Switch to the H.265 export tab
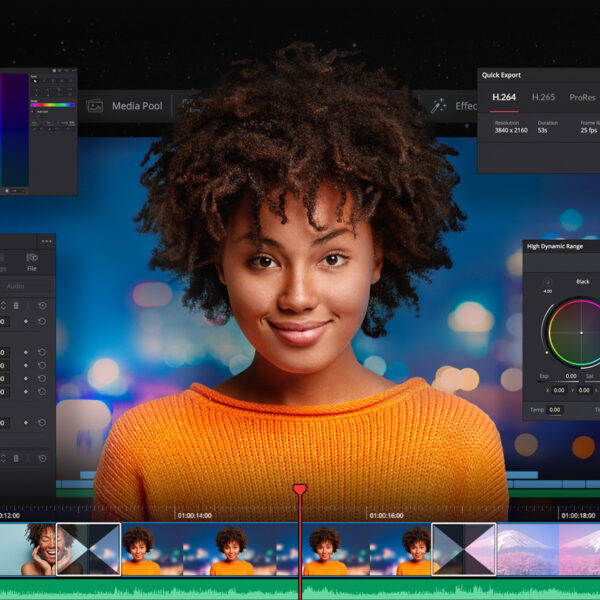600x600 pixels. [x=543, y=97]
